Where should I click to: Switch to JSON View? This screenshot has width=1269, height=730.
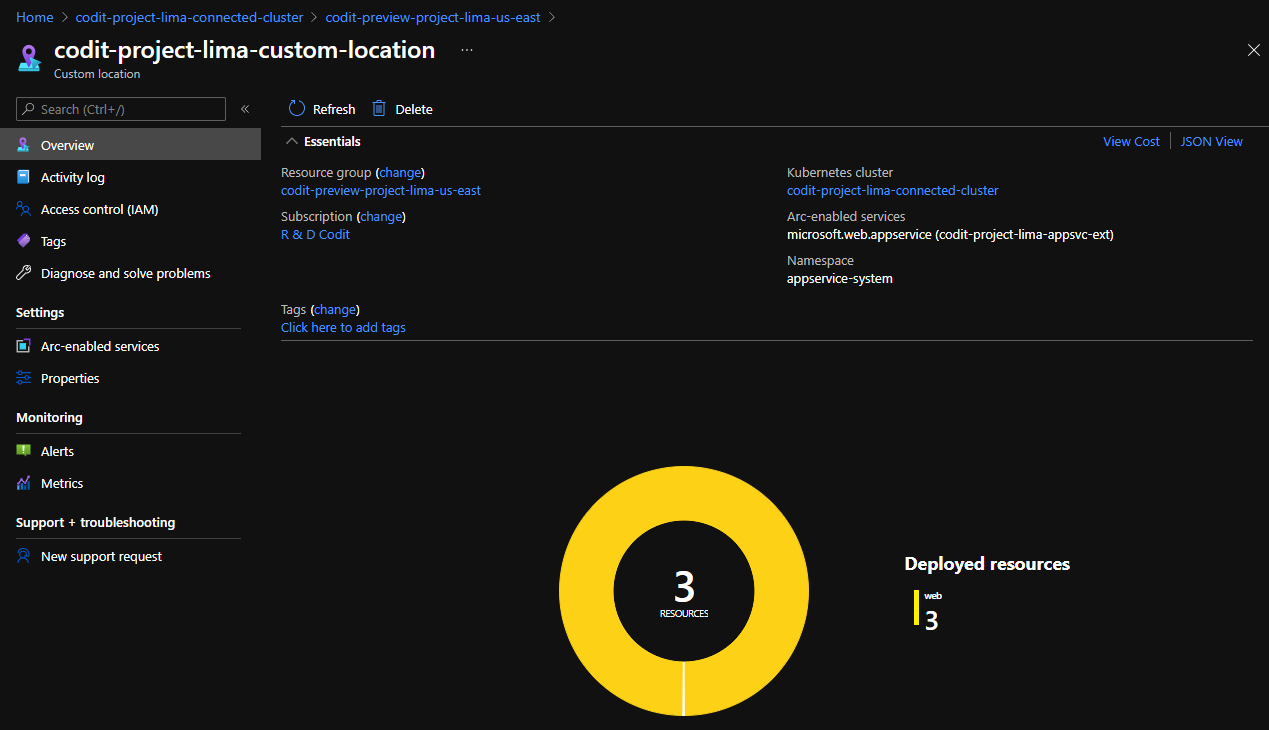1210,141
